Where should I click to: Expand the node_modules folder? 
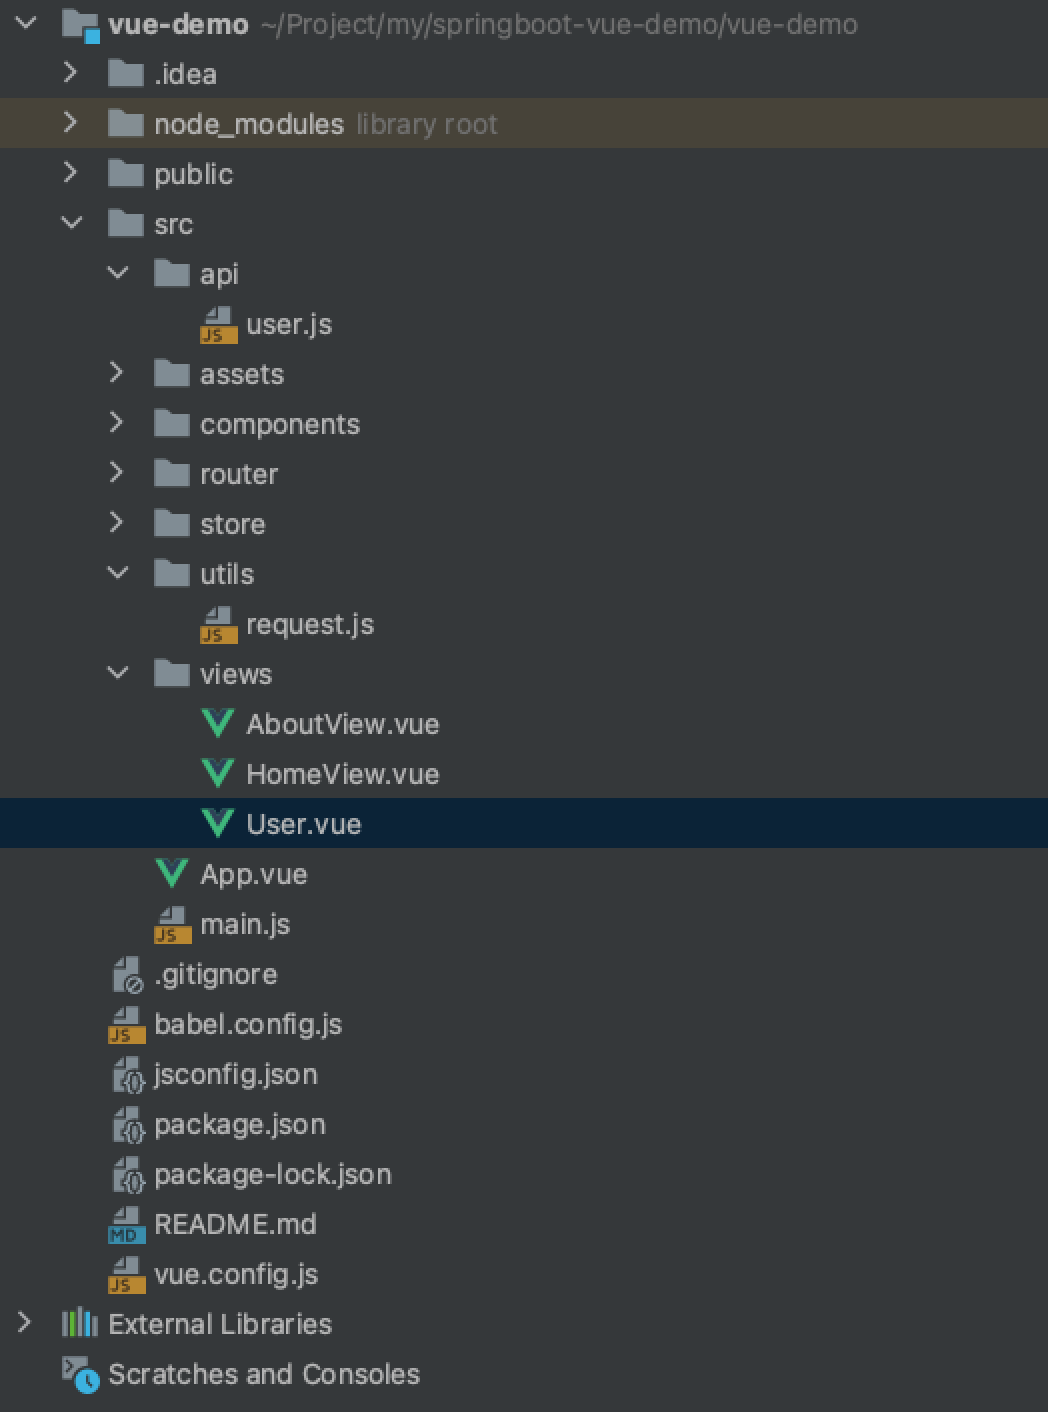point(70,123)
